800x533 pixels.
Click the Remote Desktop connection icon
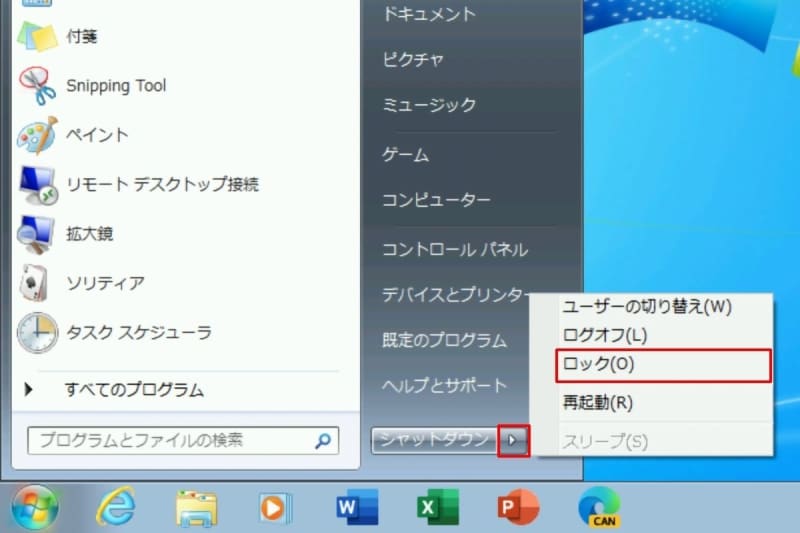pyautogui.click(x=38, y=184)
